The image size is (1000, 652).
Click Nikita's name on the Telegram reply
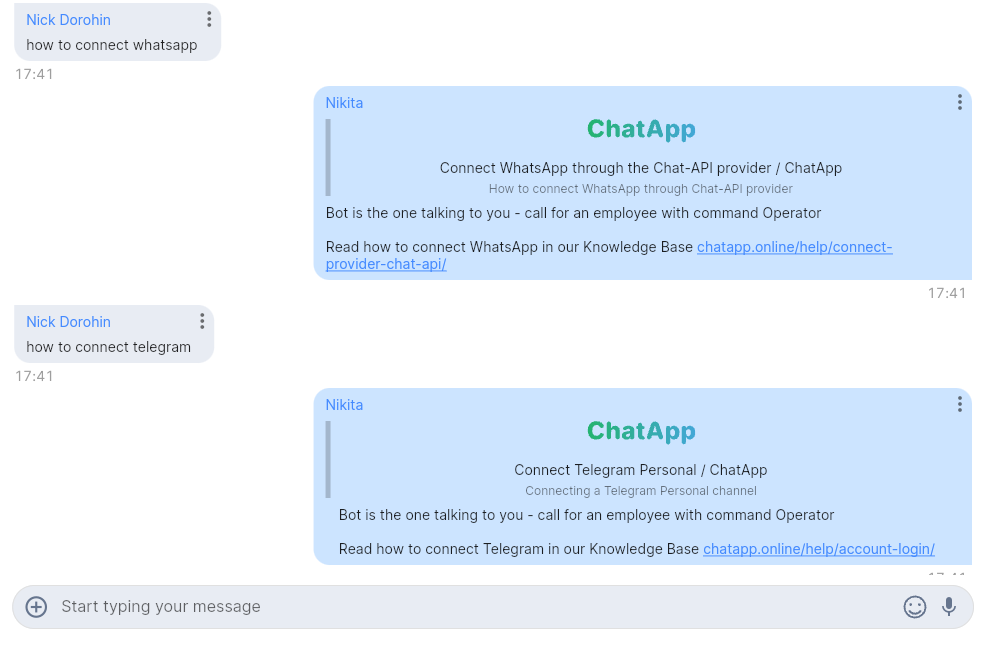(x=344, y=405)
